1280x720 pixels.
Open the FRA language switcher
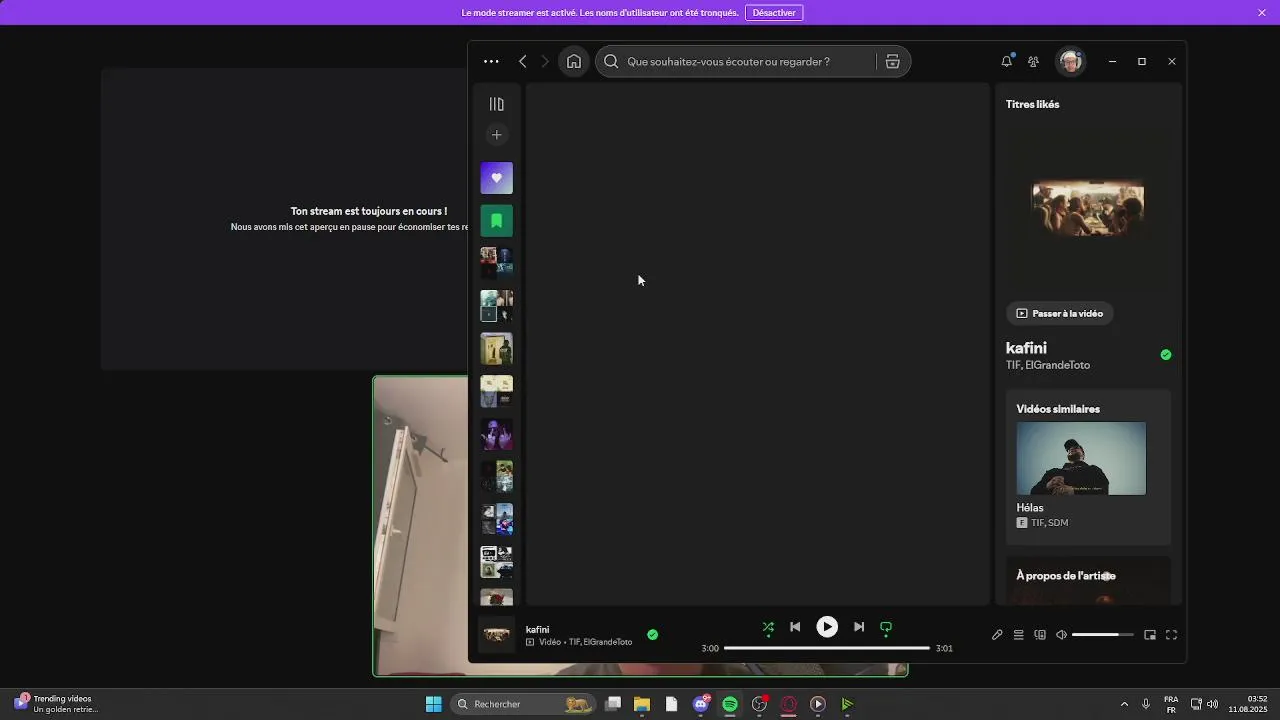1171,704
